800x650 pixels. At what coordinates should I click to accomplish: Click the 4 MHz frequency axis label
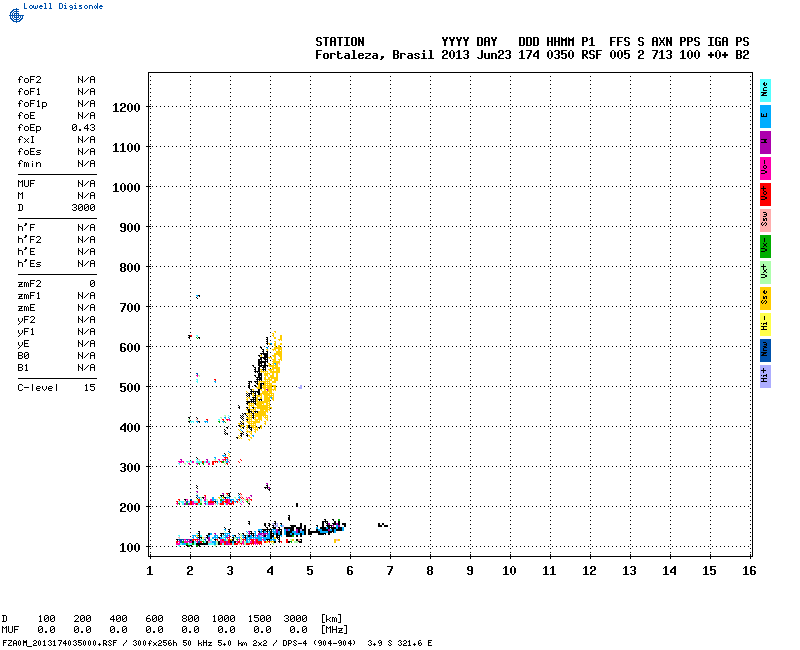(x=270, y=571)
